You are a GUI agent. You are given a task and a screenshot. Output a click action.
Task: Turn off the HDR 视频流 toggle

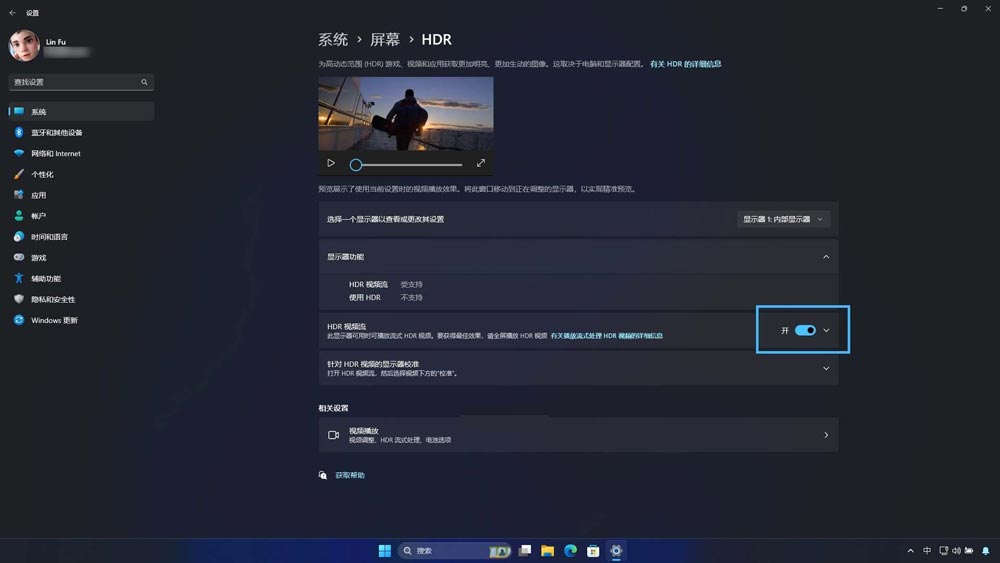click(x=805, y=330)
